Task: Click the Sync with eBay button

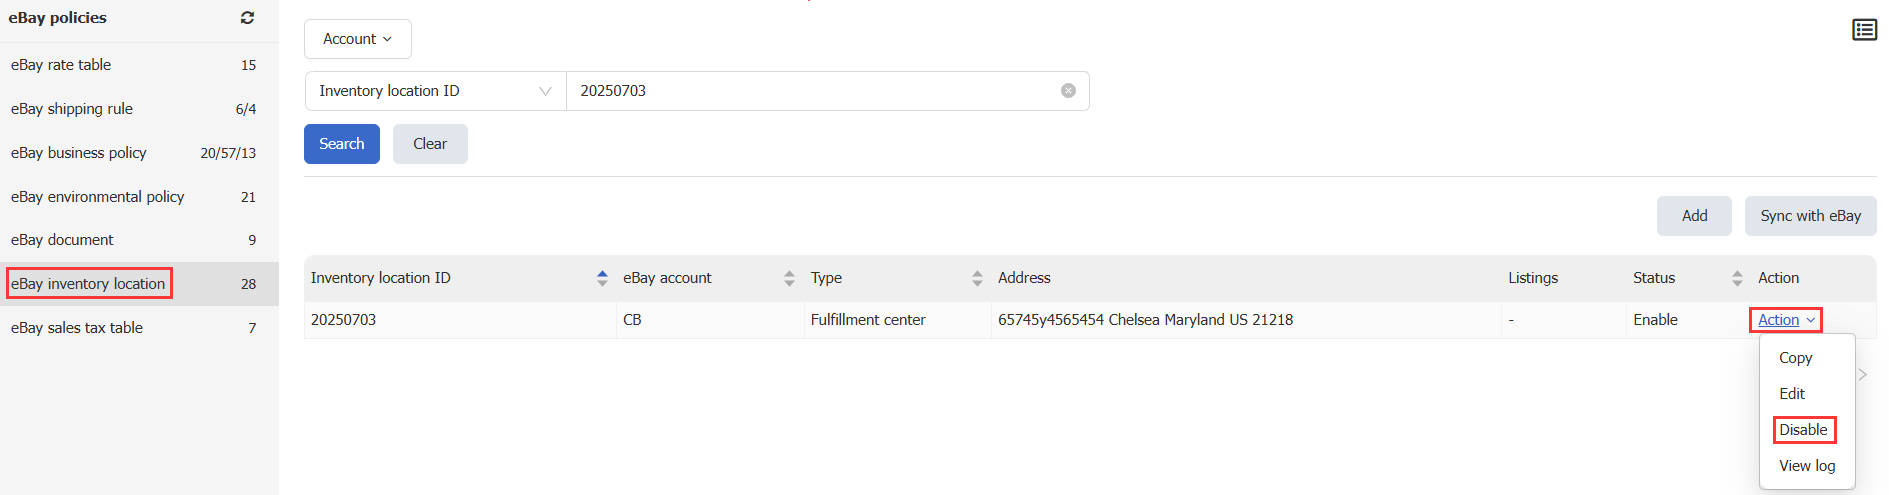Action: (x=1810, y=216)
